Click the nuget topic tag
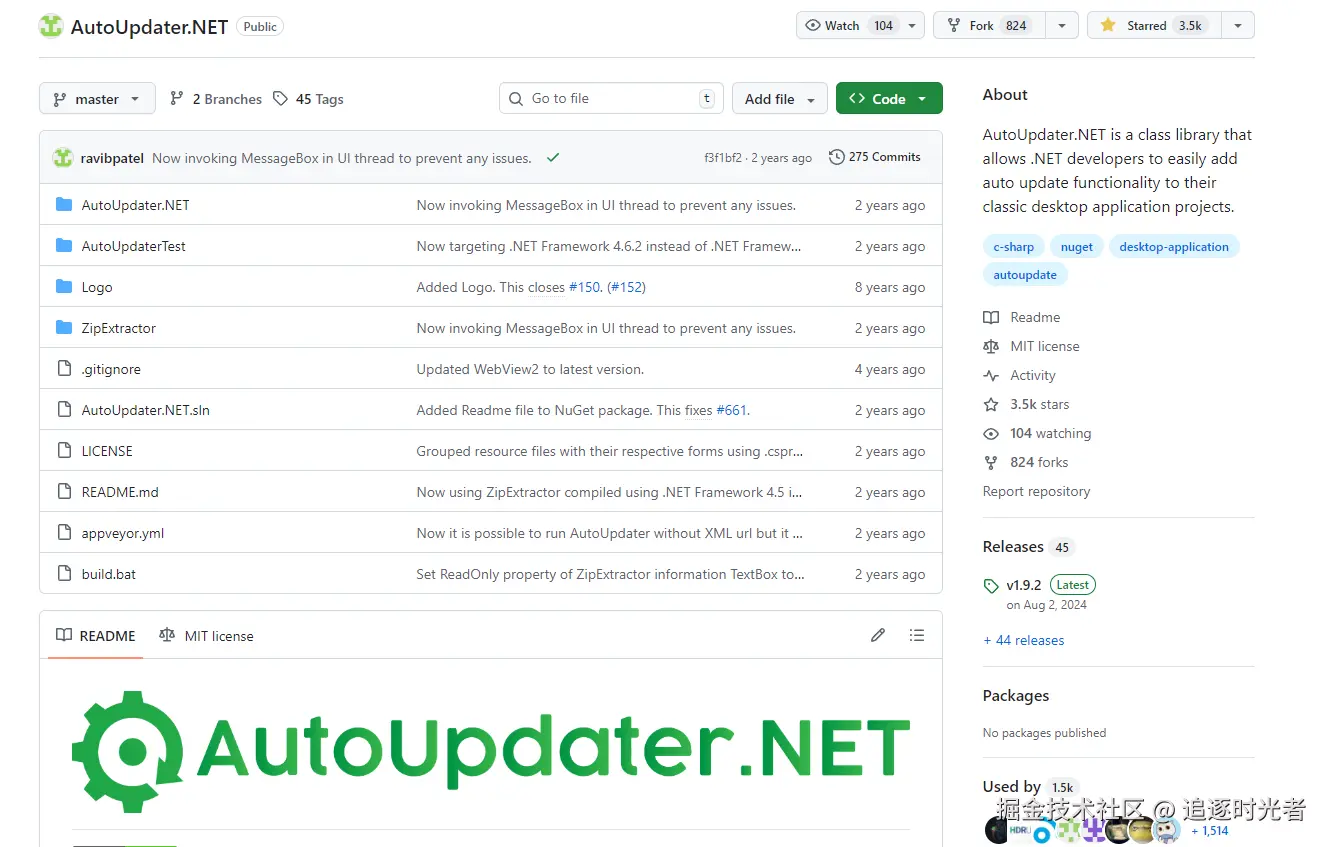 (1077, 246)
